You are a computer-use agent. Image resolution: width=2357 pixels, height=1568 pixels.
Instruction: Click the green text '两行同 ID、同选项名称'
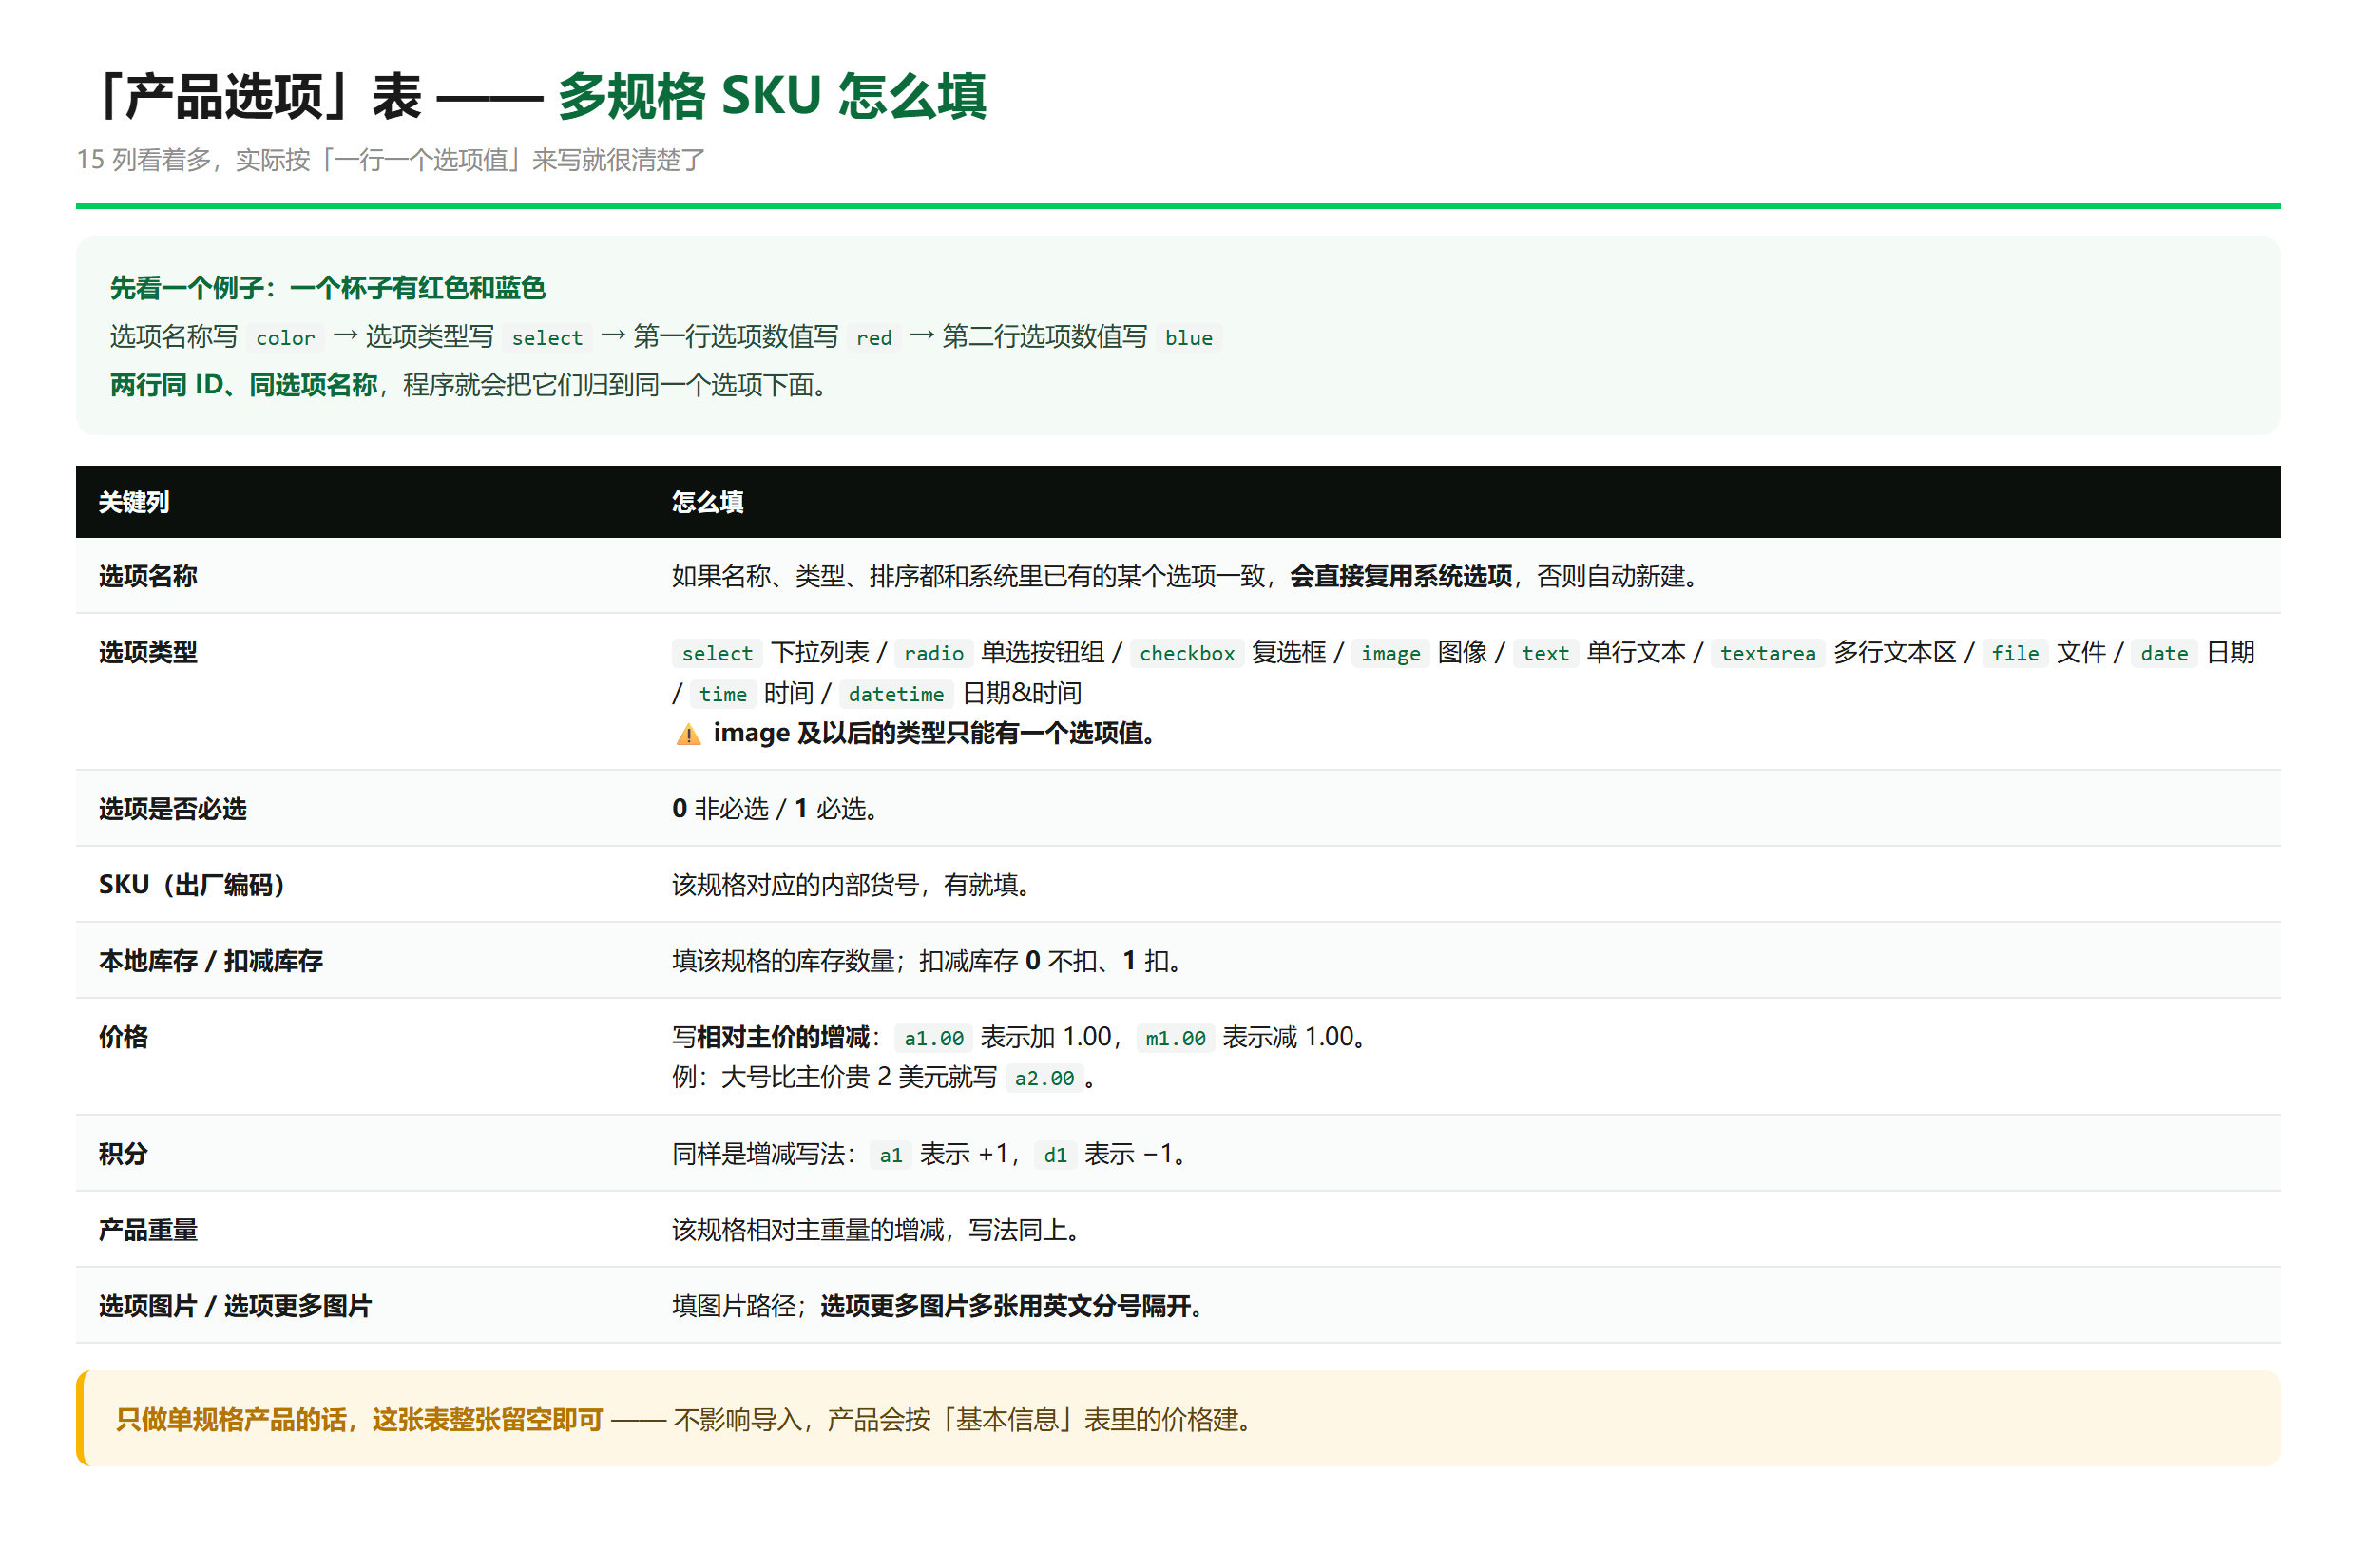[x=243, y=384]
